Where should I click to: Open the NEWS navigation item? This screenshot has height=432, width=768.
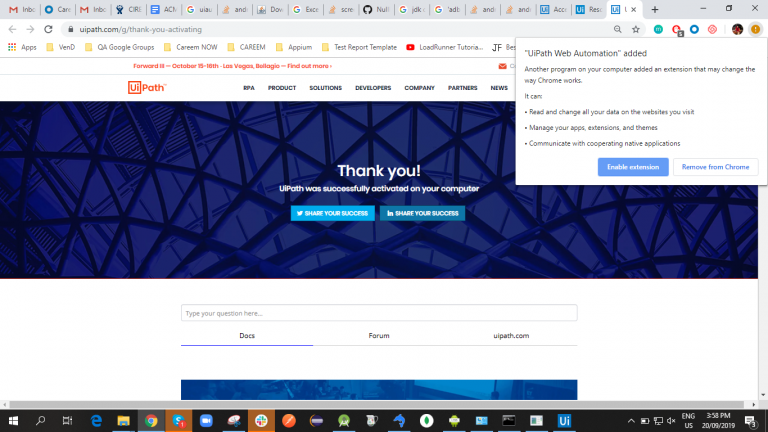coord(499,88)
